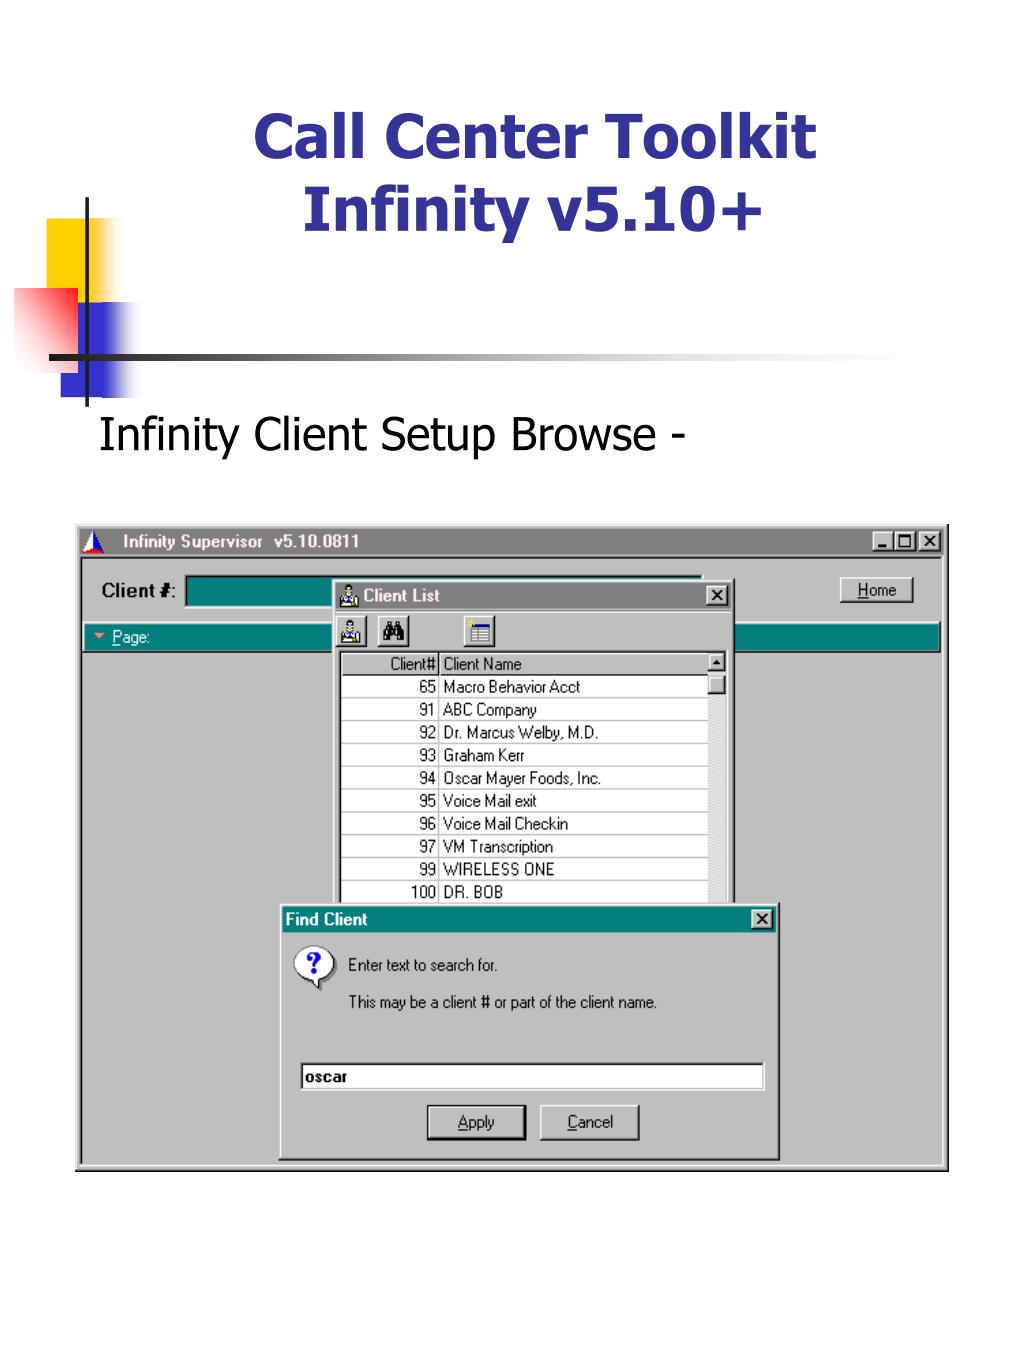This screenshot has height=1365, width=1024.
Task: Close the Infinity Supervisor window
Action: click(x=929, y=542)
